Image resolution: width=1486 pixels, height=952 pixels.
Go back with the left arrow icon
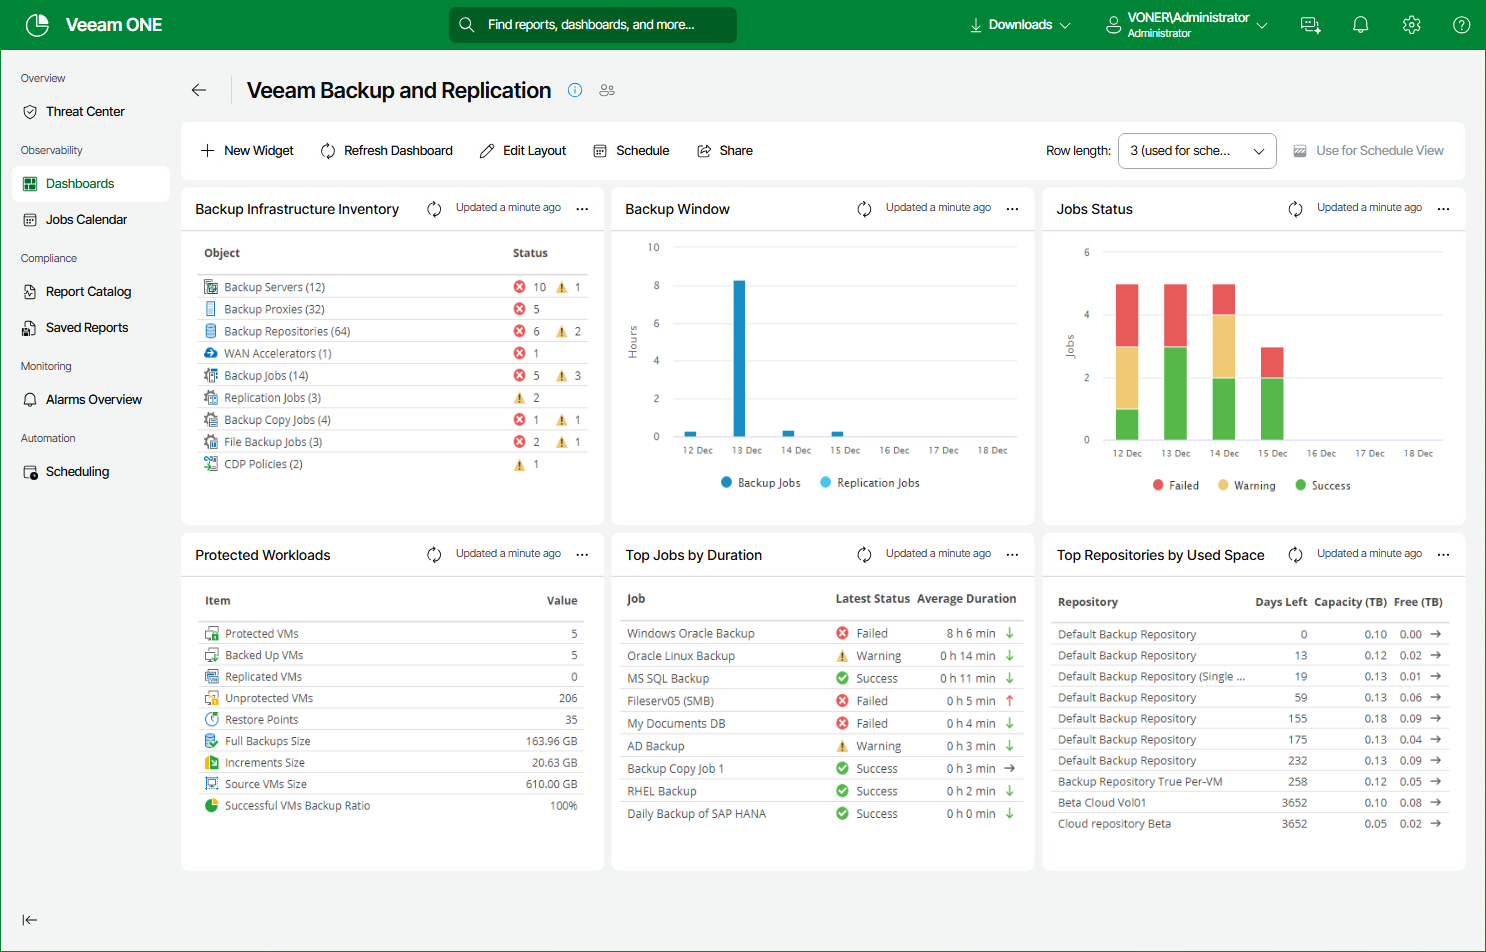pos(199,90)
